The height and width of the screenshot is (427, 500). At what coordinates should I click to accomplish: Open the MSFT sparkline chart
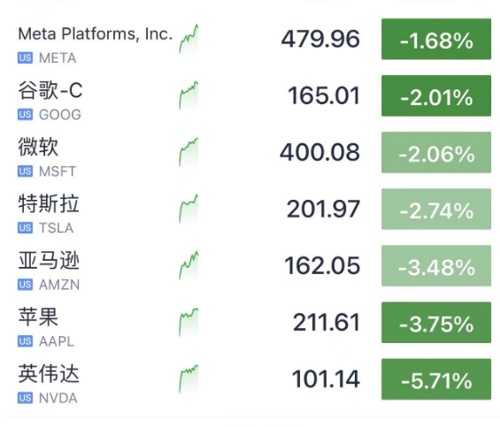[189, 152]
